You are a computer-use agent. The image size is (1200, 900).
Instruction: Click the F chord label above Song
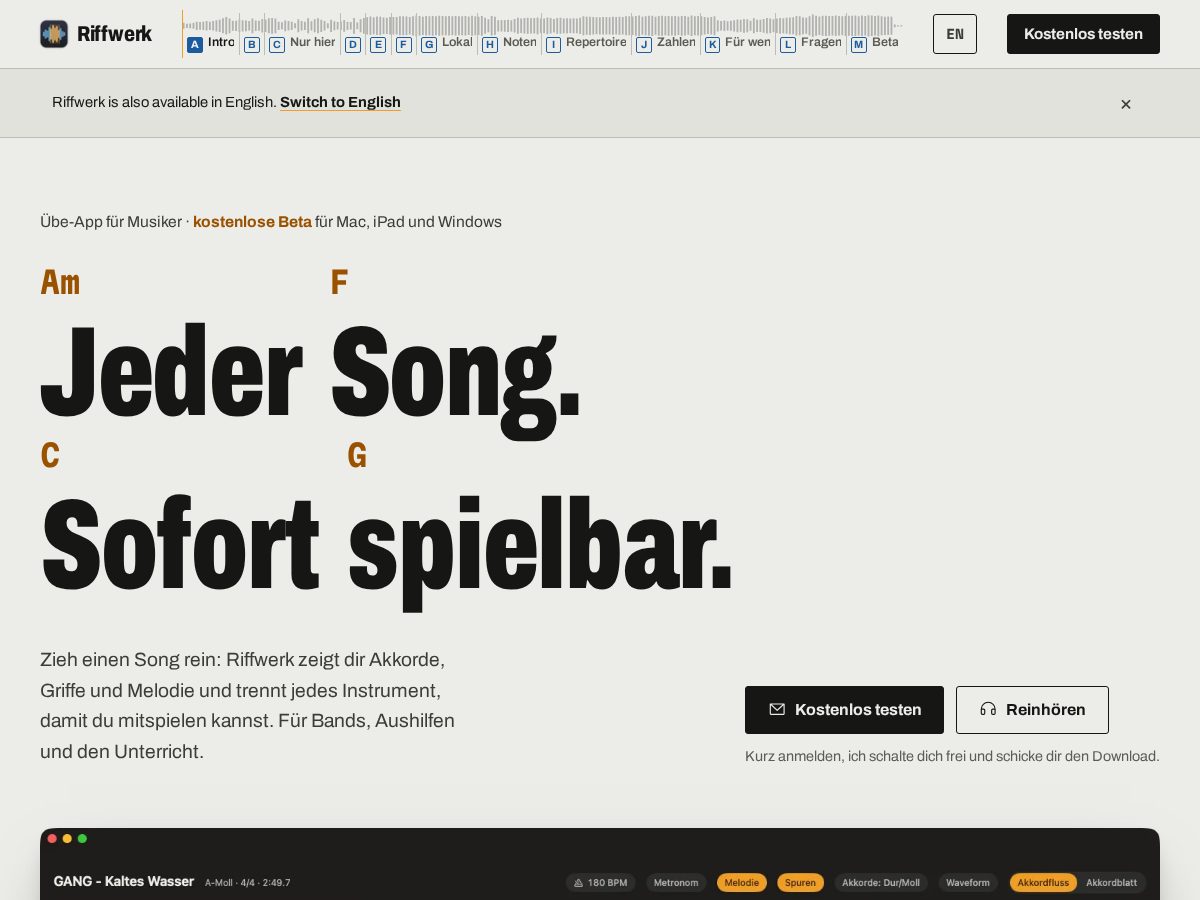coord(339,282)
